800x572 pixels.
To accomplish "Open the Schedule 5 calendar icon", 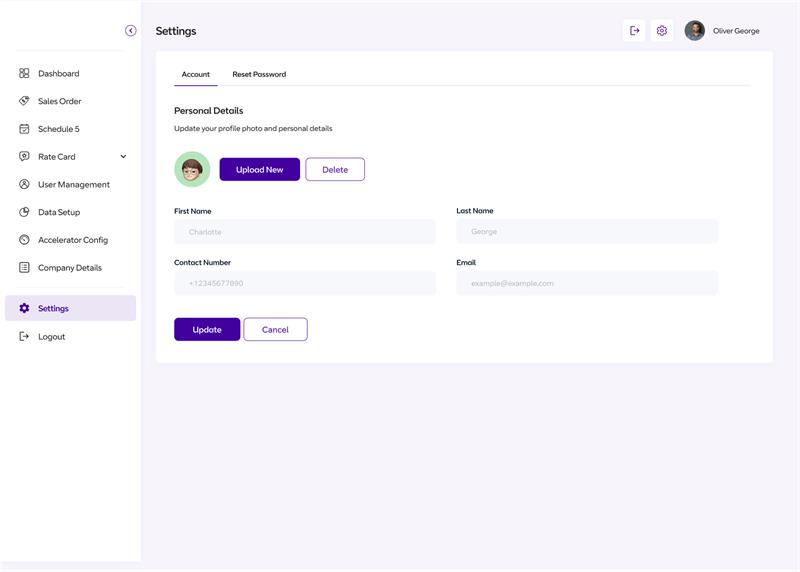I will (x=24, y=129).
